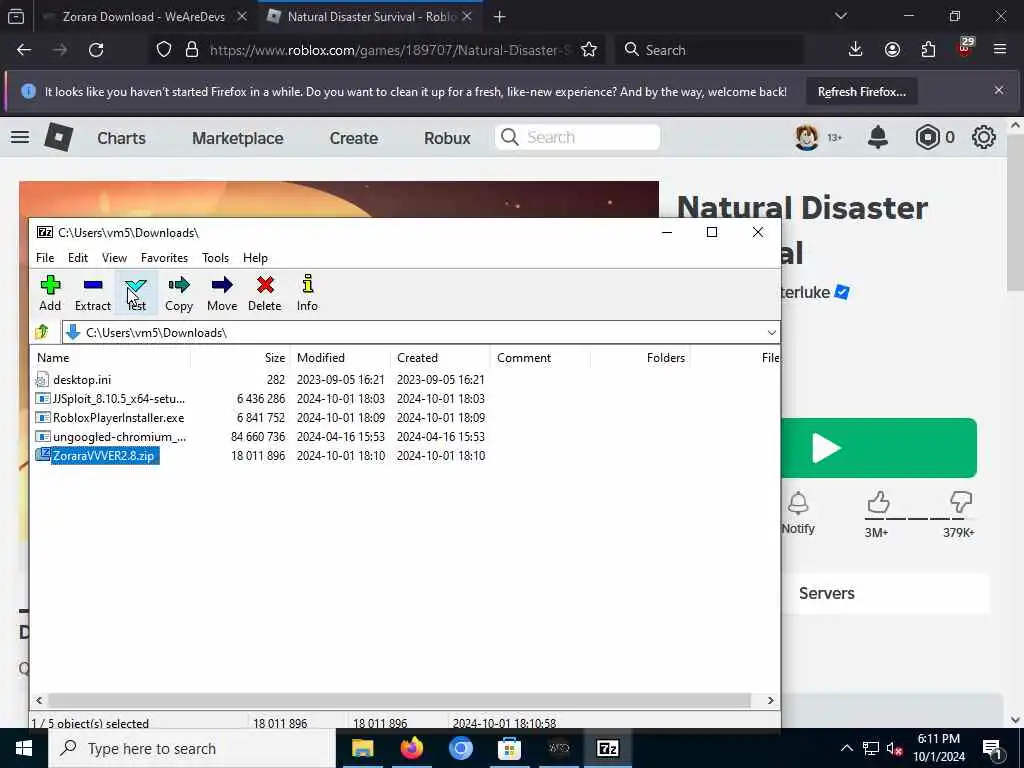The height and width of the screenshot is (768, 1024).
Task: Open Roblox profile avatar
Action: 807,137
